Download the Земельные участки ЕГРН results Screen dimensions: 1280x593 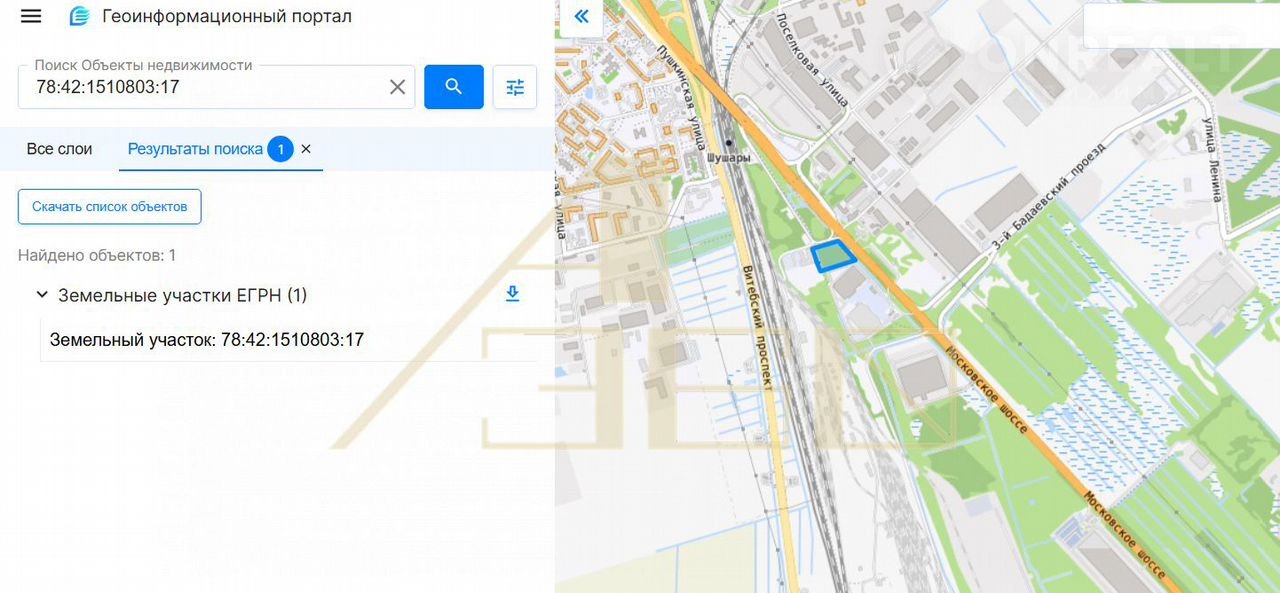pyautogui.click(x=512, y=294)
